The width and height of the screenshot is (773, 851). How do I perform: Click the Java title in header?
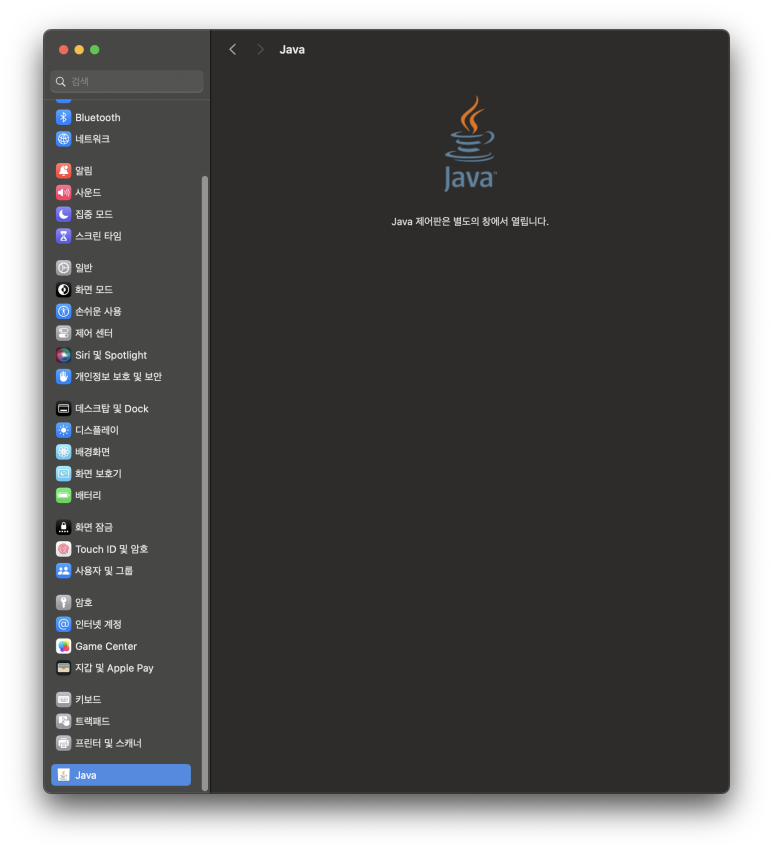click(292, 49)
